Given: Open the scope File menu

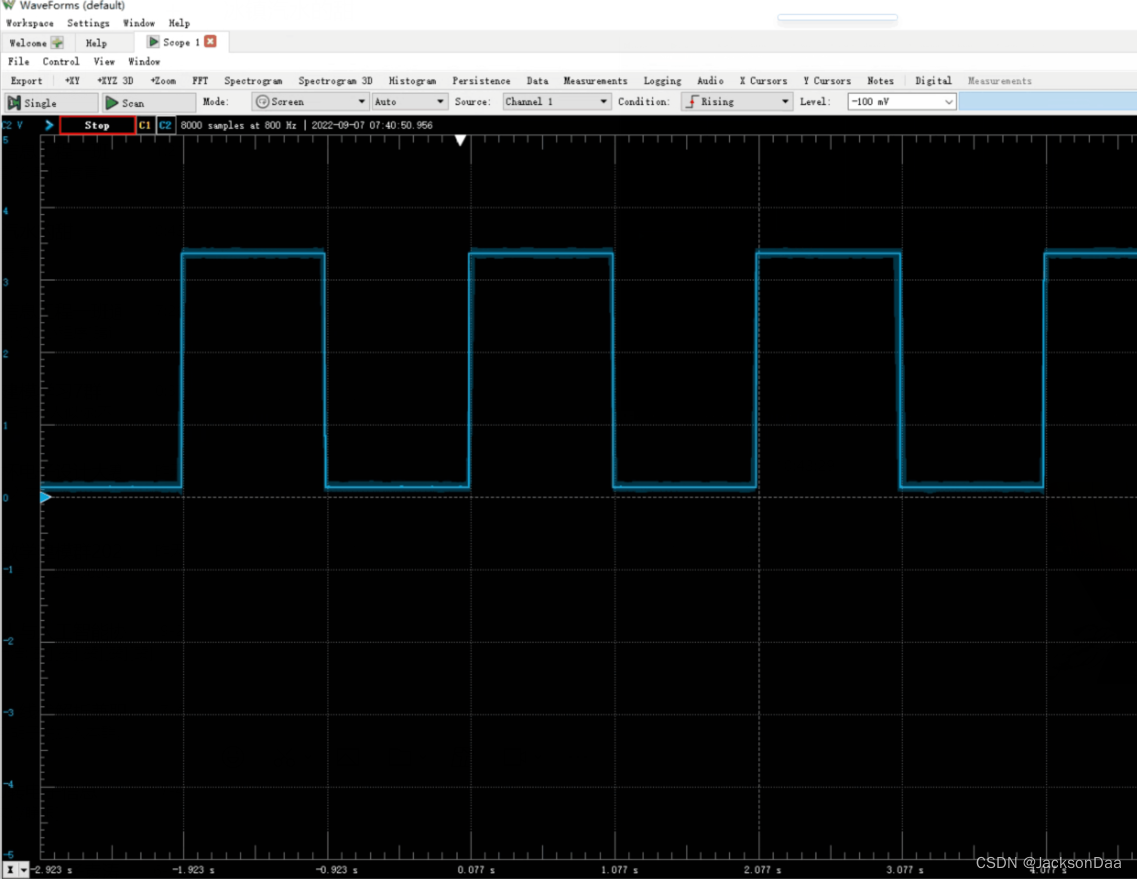Looking at the screenshot, I should click(19, 62).
